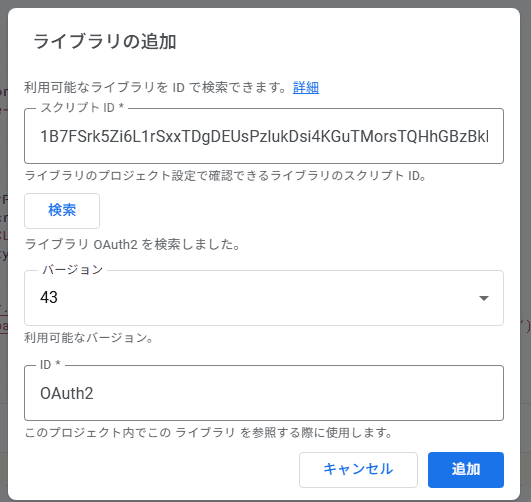
Task: Click the text ライブラリ OAuth2 を検索しました。
Action: point(133,244)
